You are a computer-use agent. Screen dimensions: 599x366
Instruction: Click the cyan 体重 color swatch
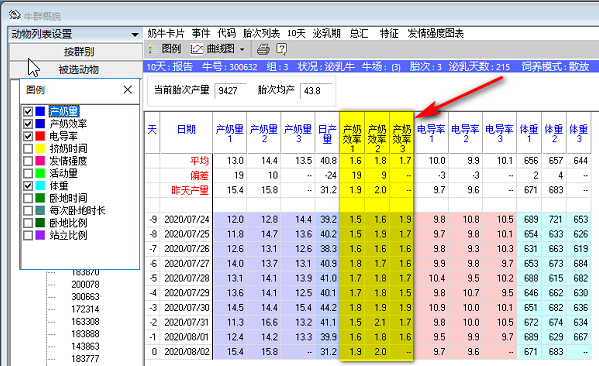(40, 186)
